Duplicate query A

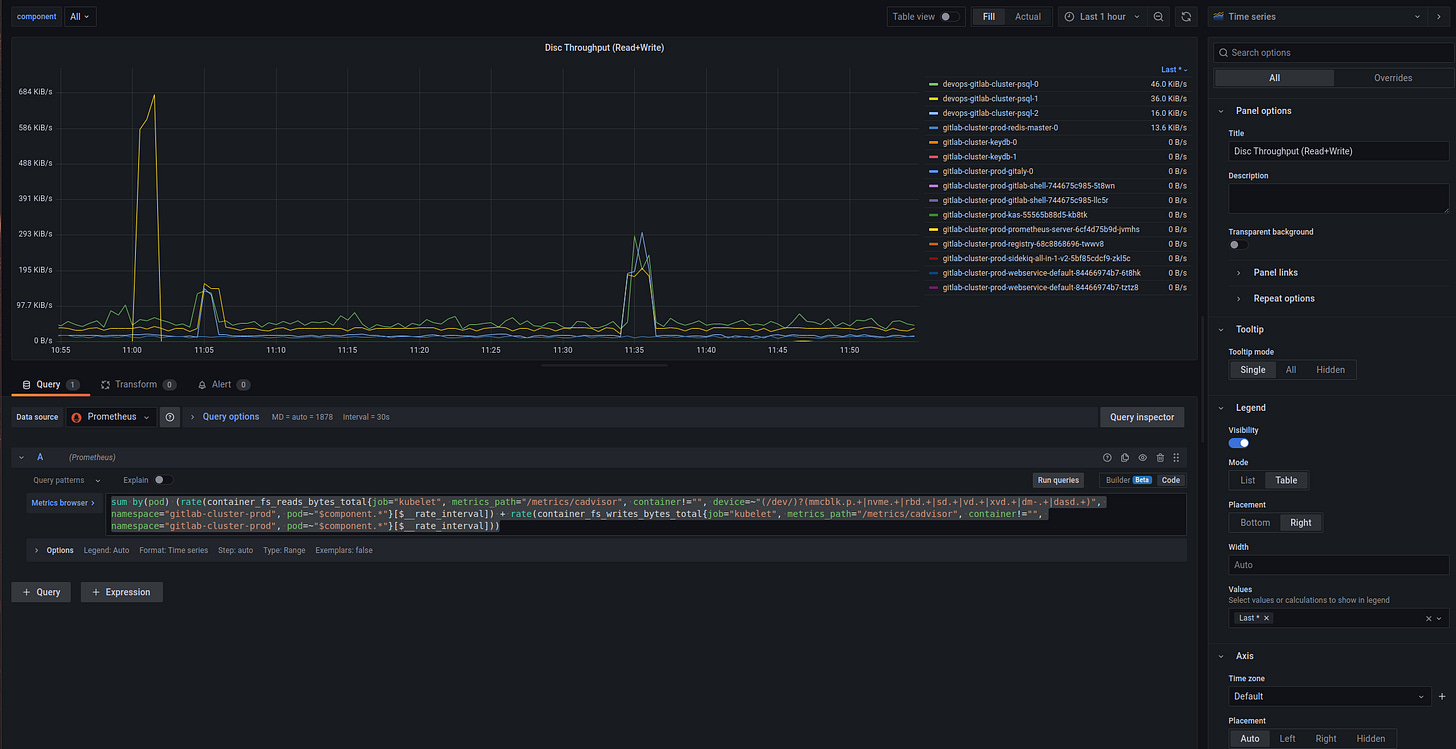pos(1125,457)
